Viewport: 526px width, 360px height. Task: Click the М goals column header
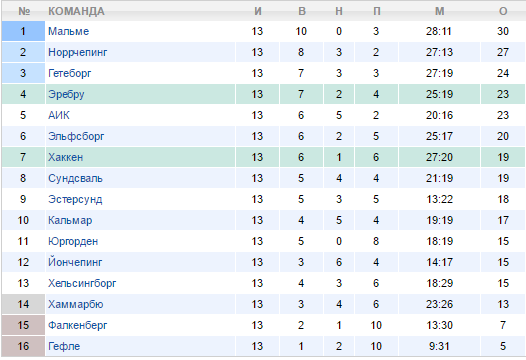(x=439, y=11)
